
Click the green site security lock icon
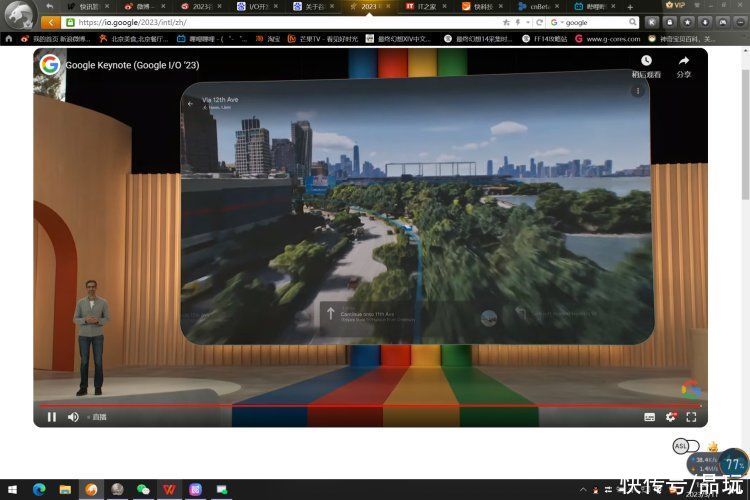[70, 22]
